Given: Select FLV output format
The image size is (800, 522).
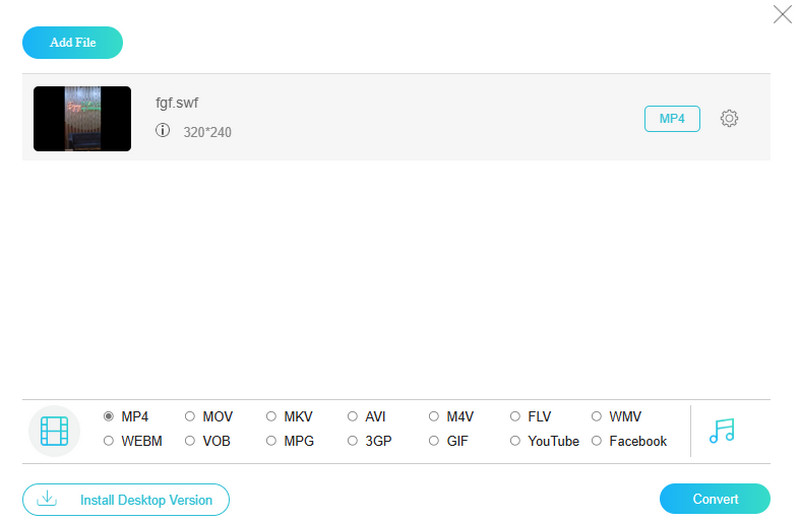Looking at the screenshot, I should [516, 416].
